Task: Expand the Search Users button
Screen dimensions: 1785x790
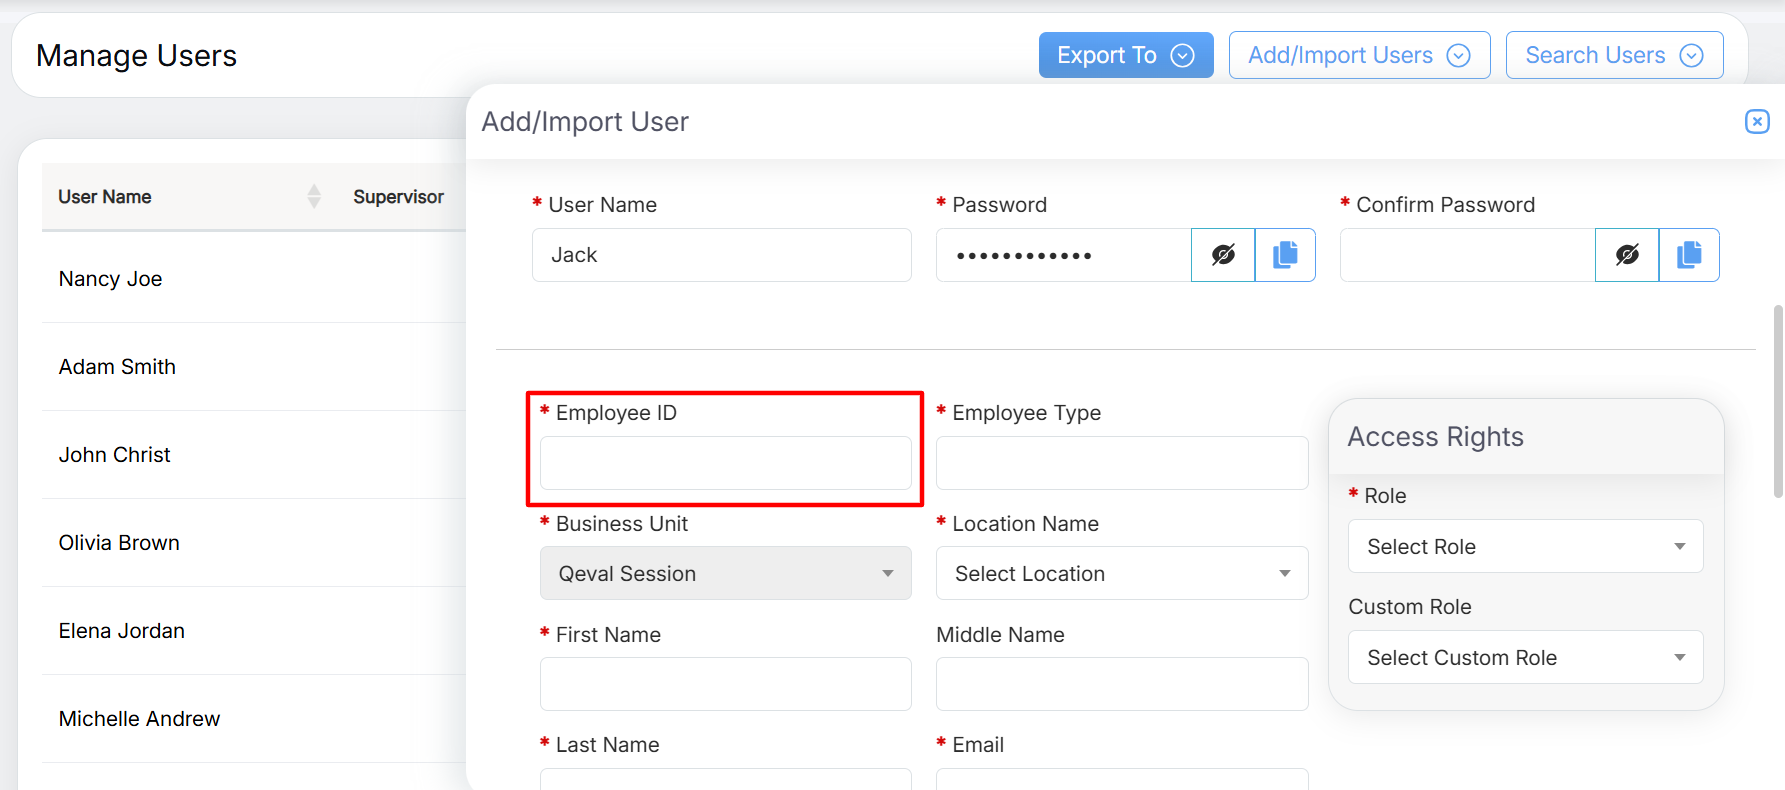Action: [x=1613, y=55]
